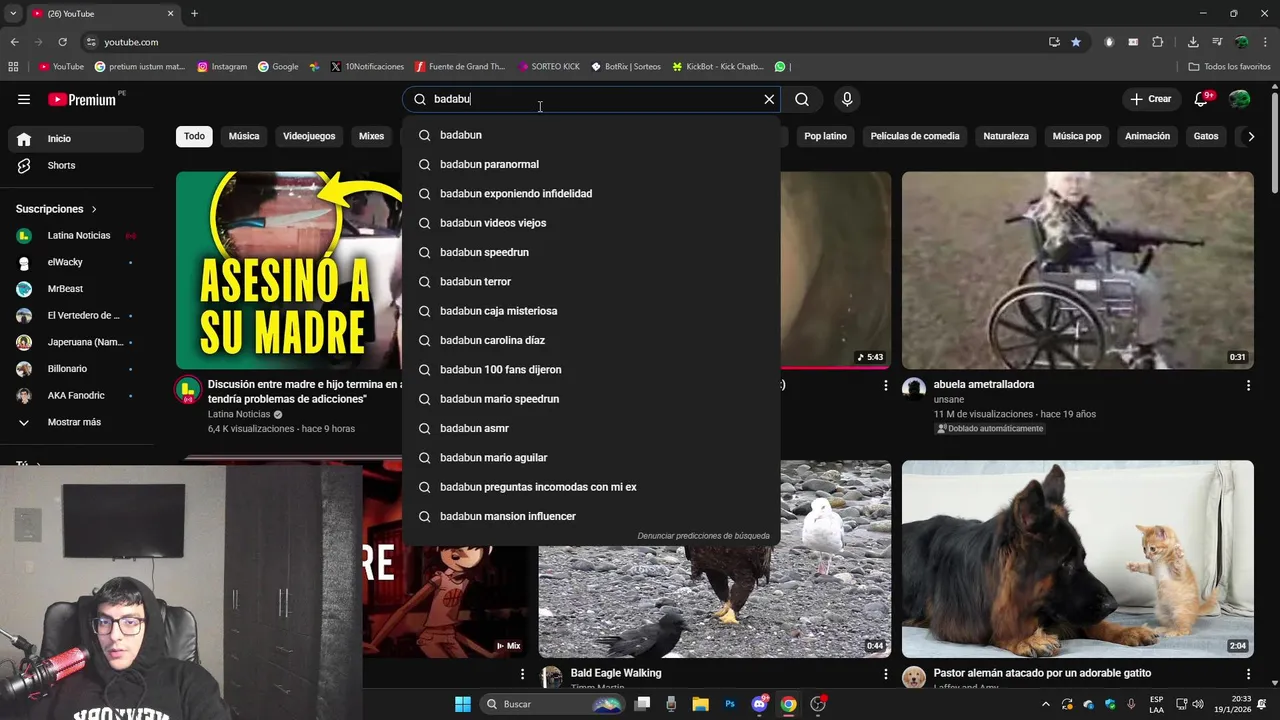
Task: Select the Naturaleza filter chip
Action: tap(1006, 136)
